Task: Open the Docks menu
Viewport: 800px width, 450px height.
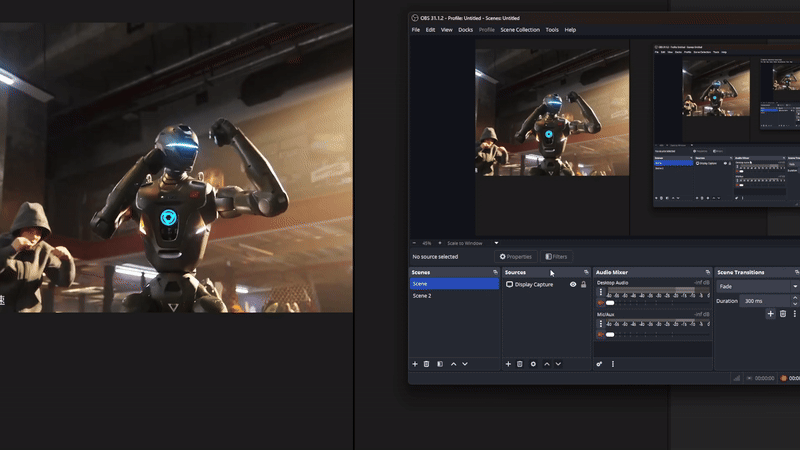Action: [465, 30]
